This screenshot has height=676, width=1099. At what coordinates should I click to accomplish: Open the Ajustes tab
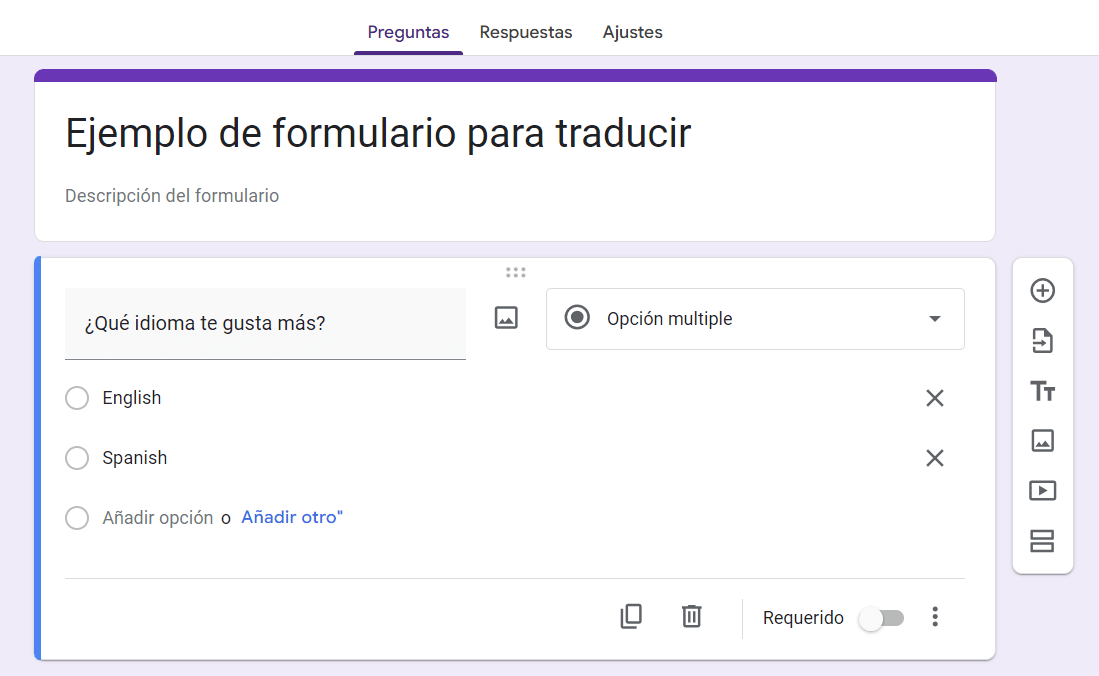point(632,32)
